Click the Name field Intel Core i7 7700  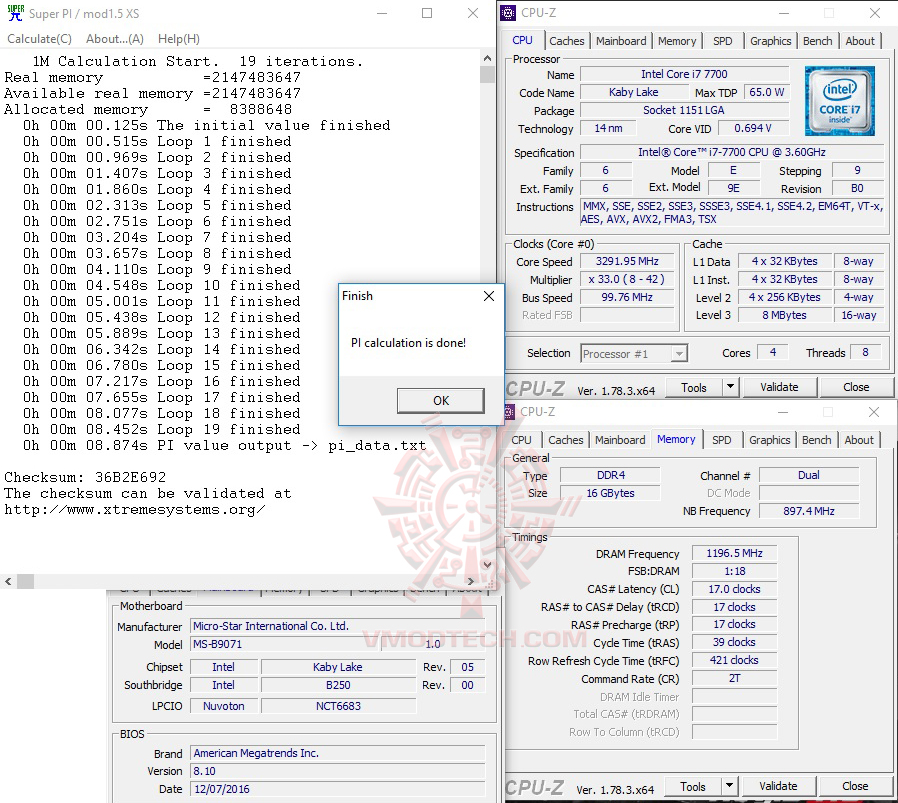point(684,74)
